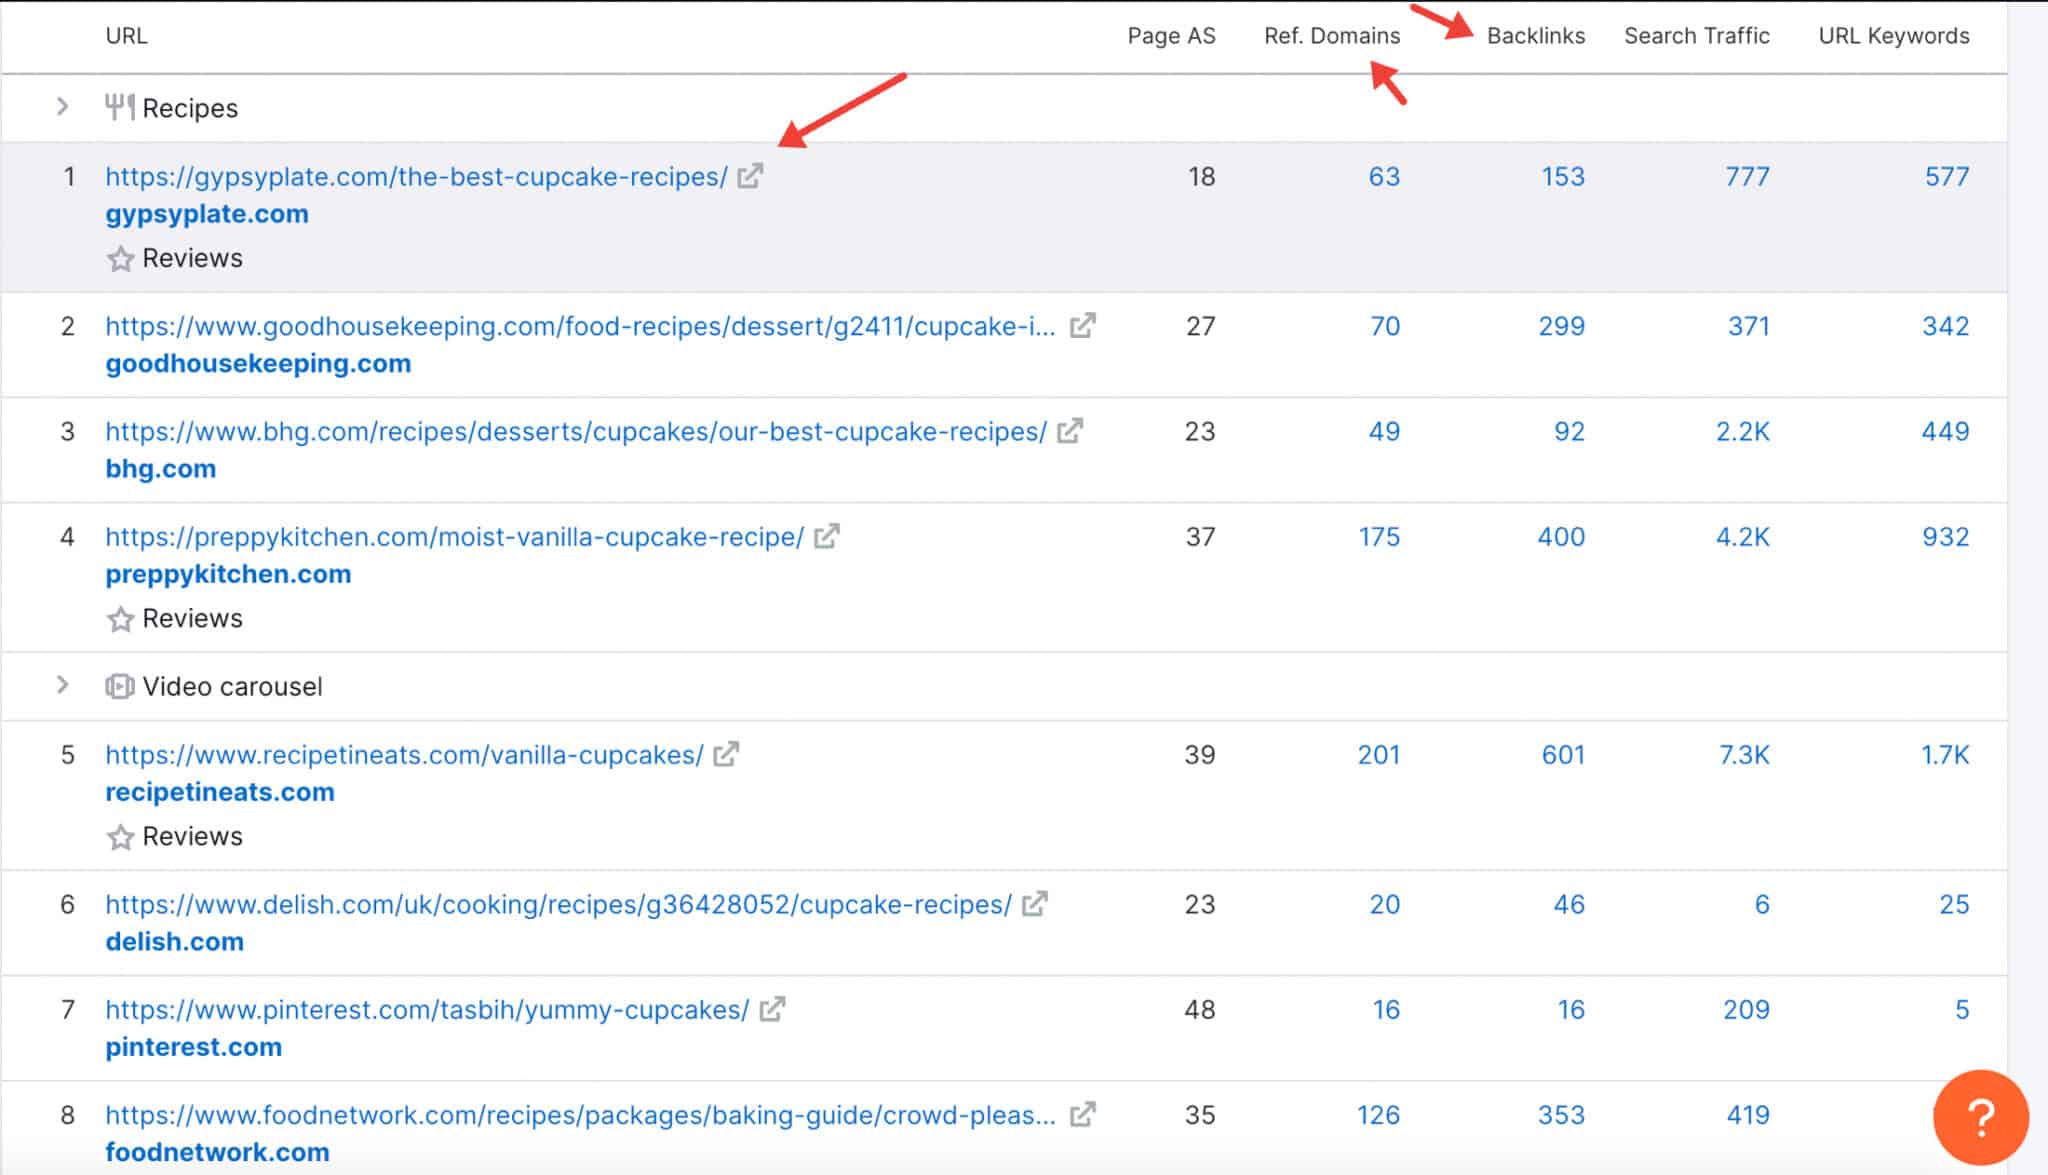The image size is (2048, 1175).
Task: Open the gypsyplate.com domain link
Action: click(x=207, y=214)
